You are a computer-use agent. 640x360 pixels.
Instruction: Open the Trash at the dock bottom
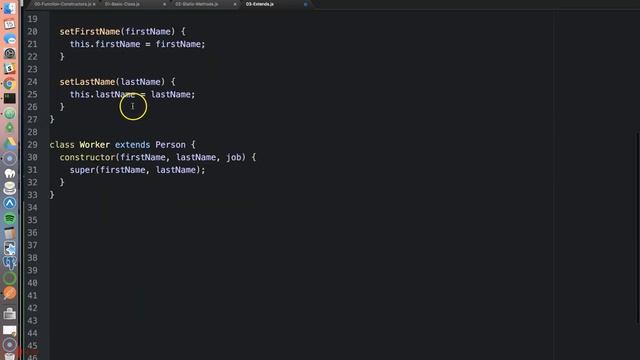9,356
